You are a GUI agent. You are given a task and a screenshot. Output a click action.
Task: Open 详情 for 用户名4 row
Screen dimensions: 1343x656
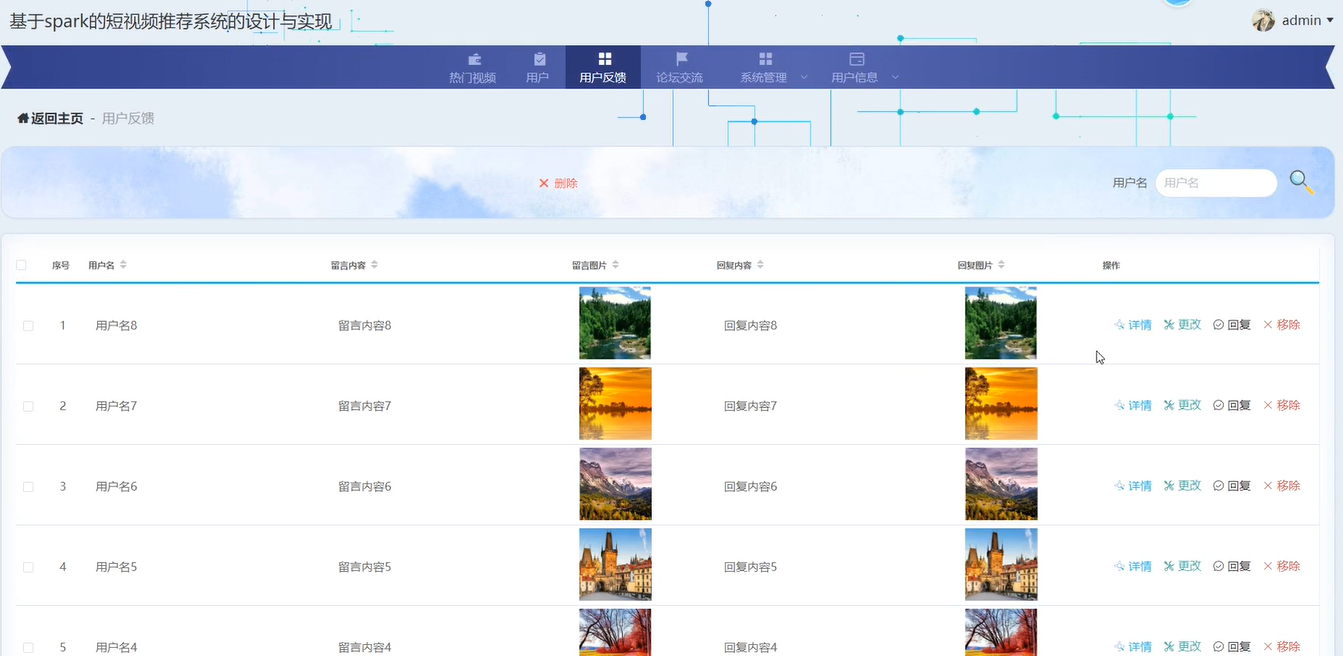coord(1133,647)
